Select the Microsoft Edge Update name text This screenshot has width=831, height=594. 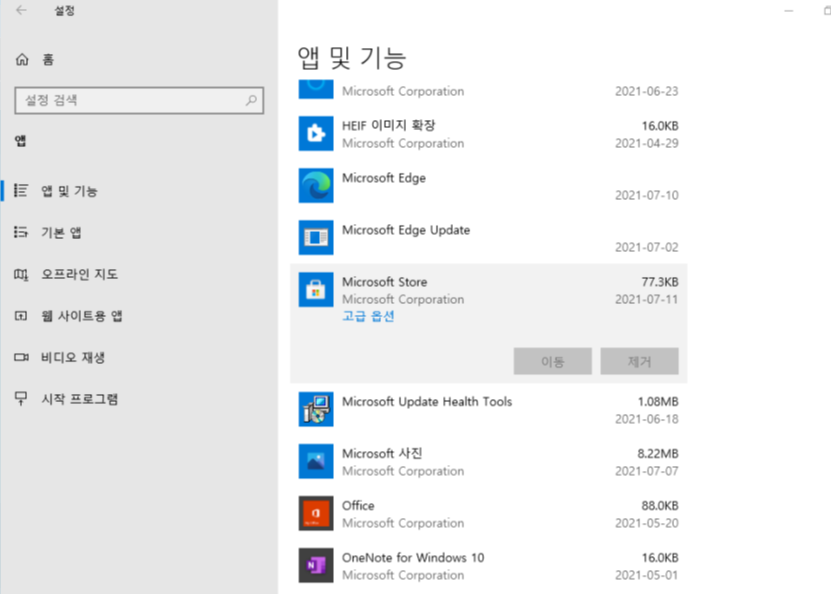(406, 230)
